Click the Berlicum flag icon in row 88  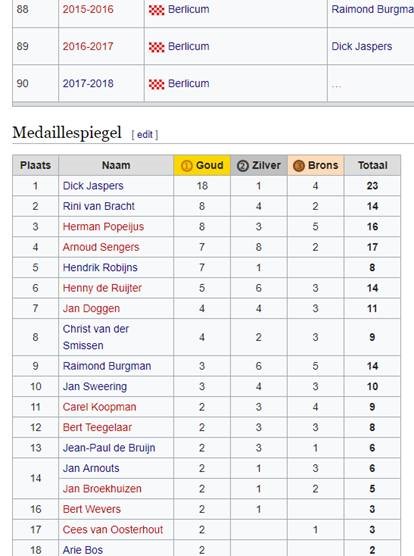156,10
